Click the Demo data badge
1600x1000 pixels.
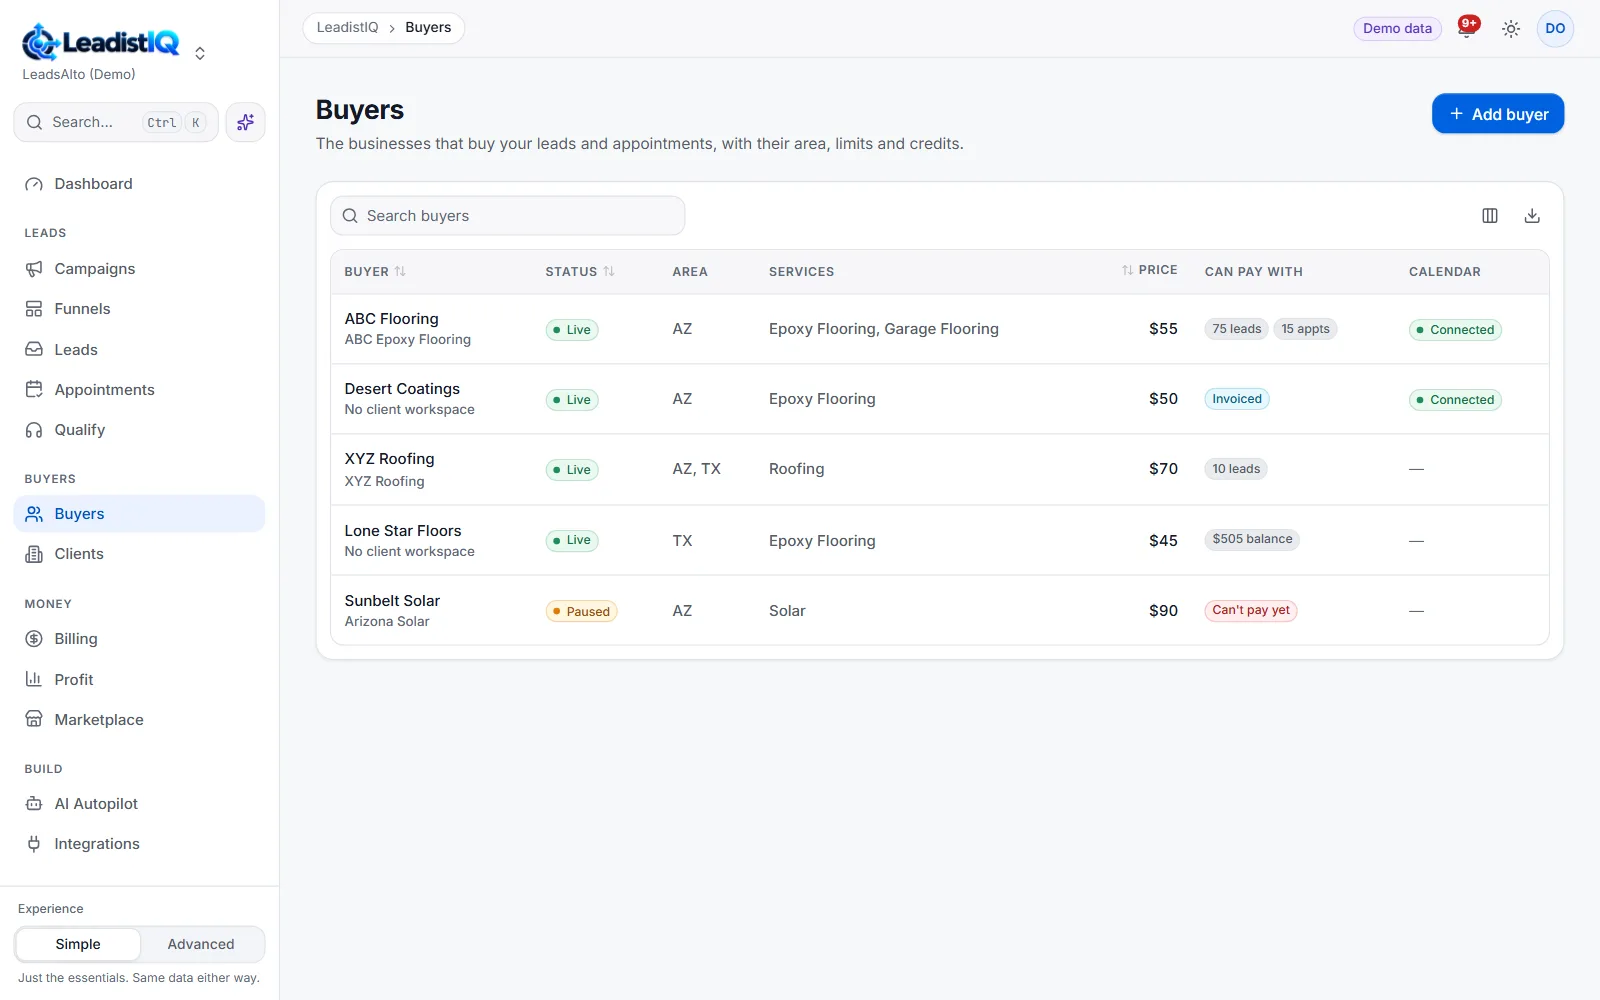pos(1397,29)
